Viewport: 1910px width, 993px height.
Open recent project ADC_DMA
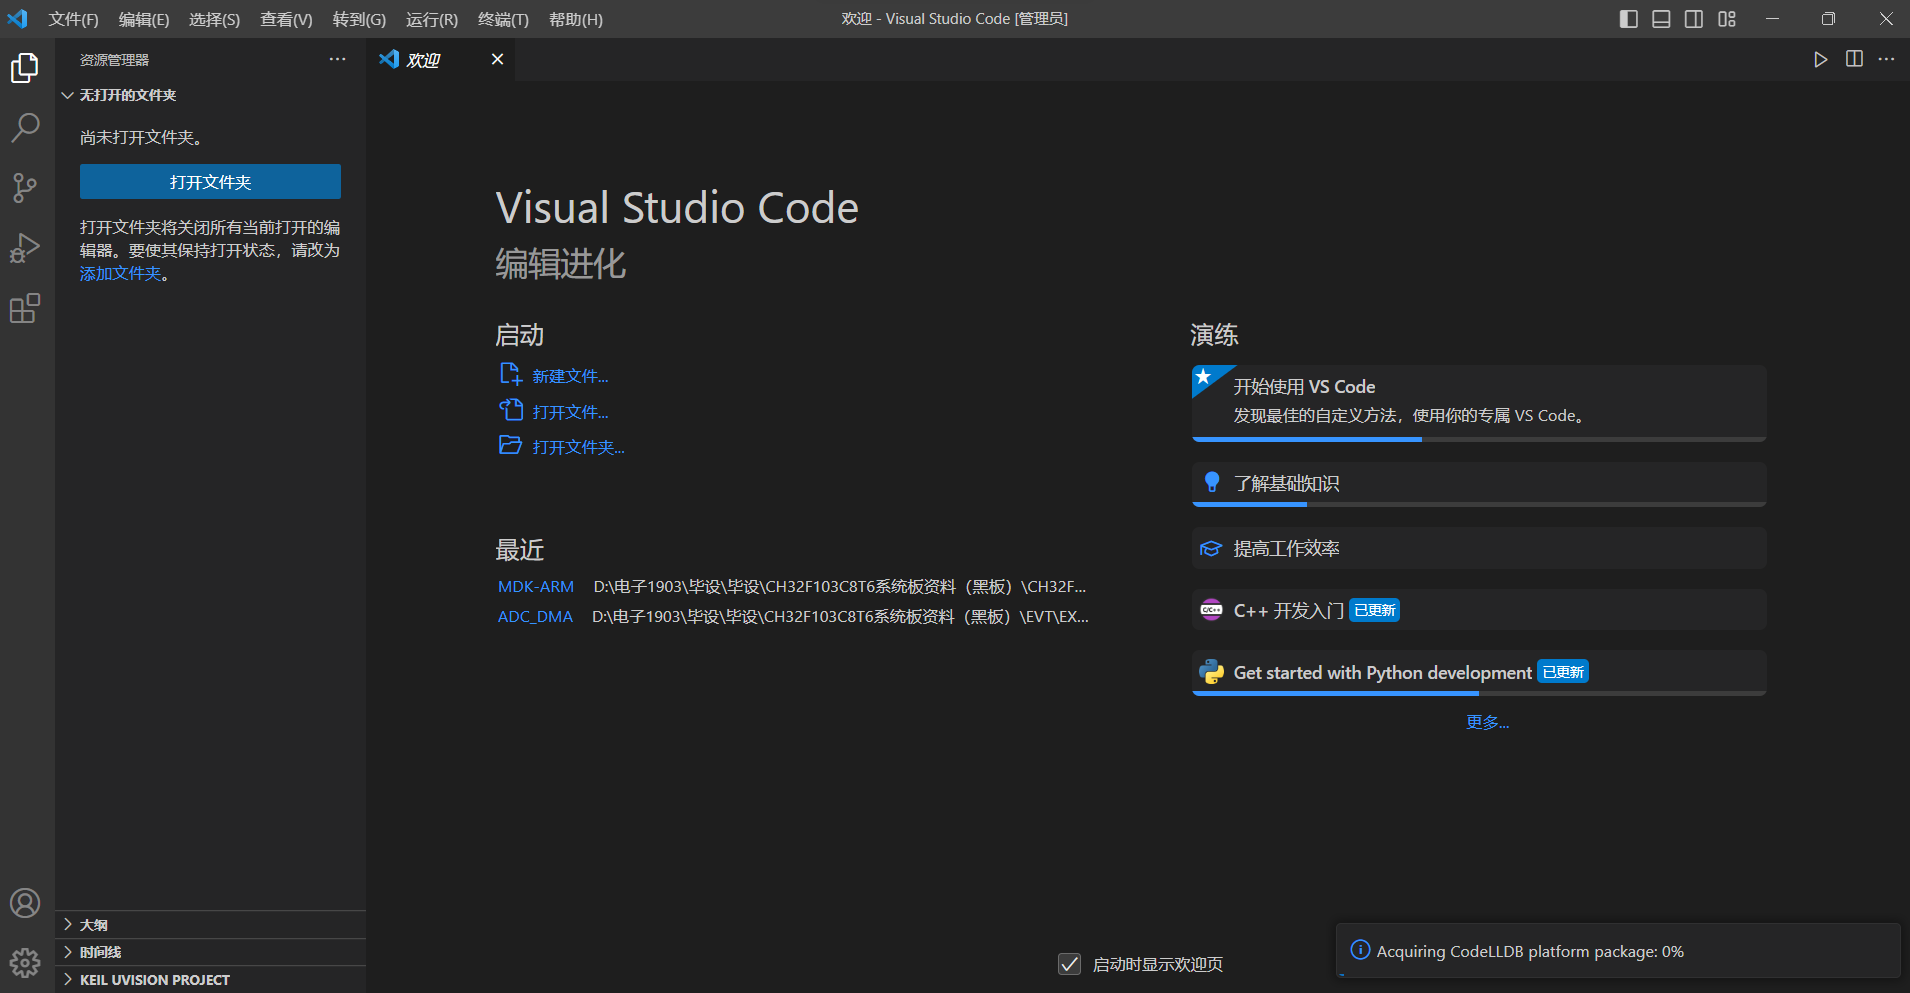535,616
